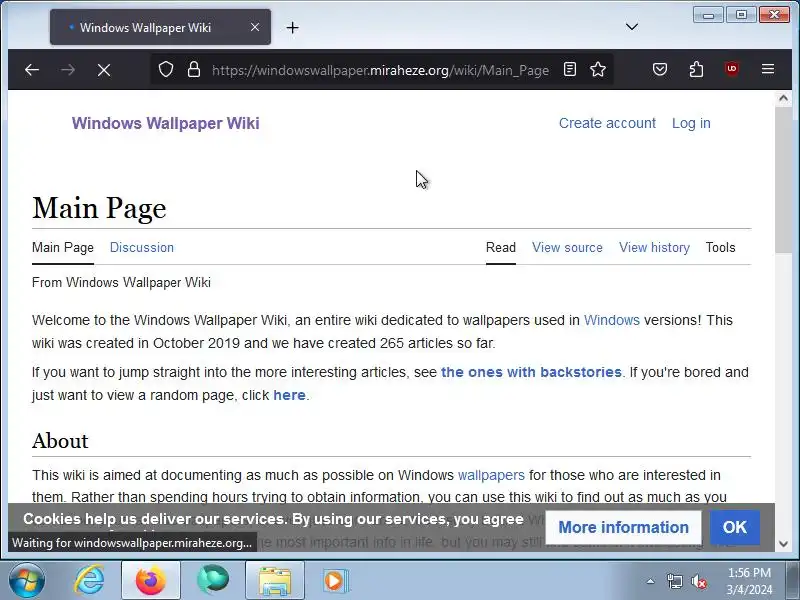Save page to Pocket icon
The width and height of the screenshot is (800, 600).
(x=660, y=69)
